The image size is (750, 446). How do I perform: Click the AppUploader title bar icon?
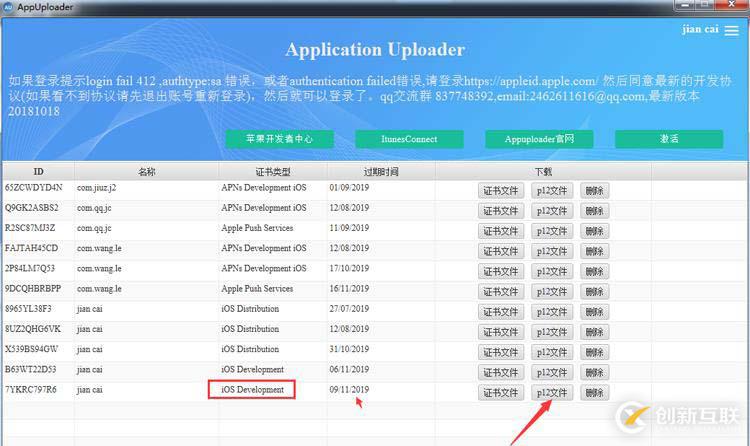(x=8, y=7)
